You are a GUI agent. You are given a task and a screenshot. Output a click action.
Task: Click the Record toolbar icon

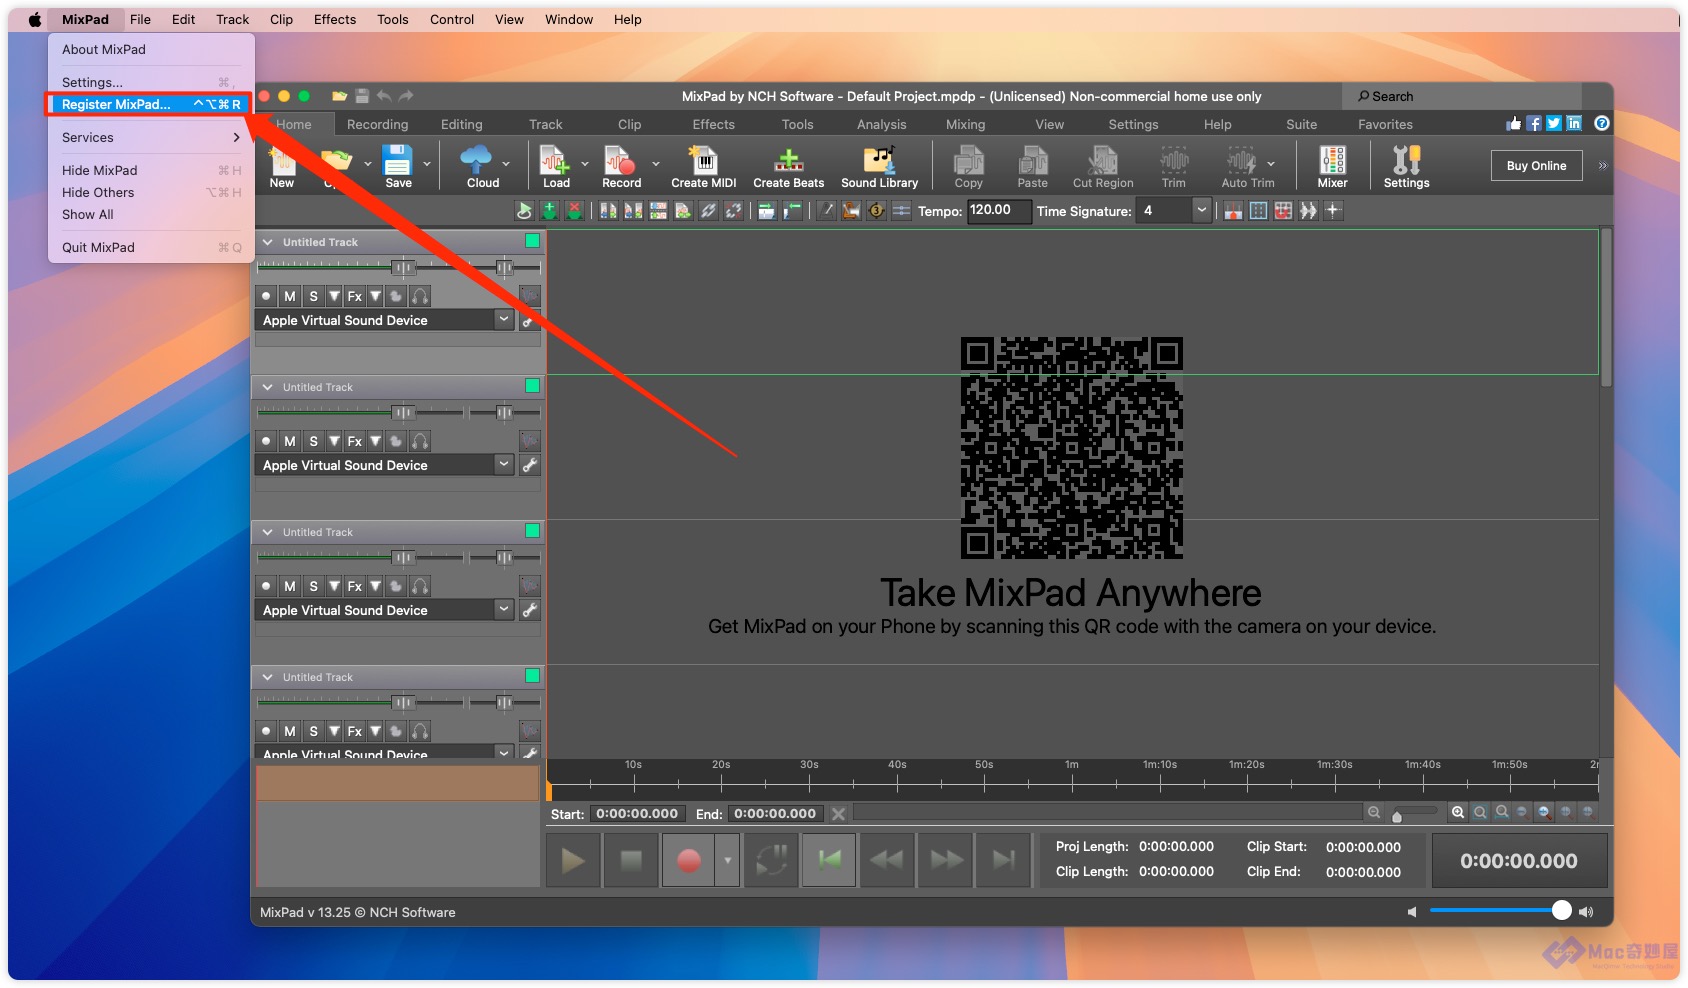[x=621, y=166]
